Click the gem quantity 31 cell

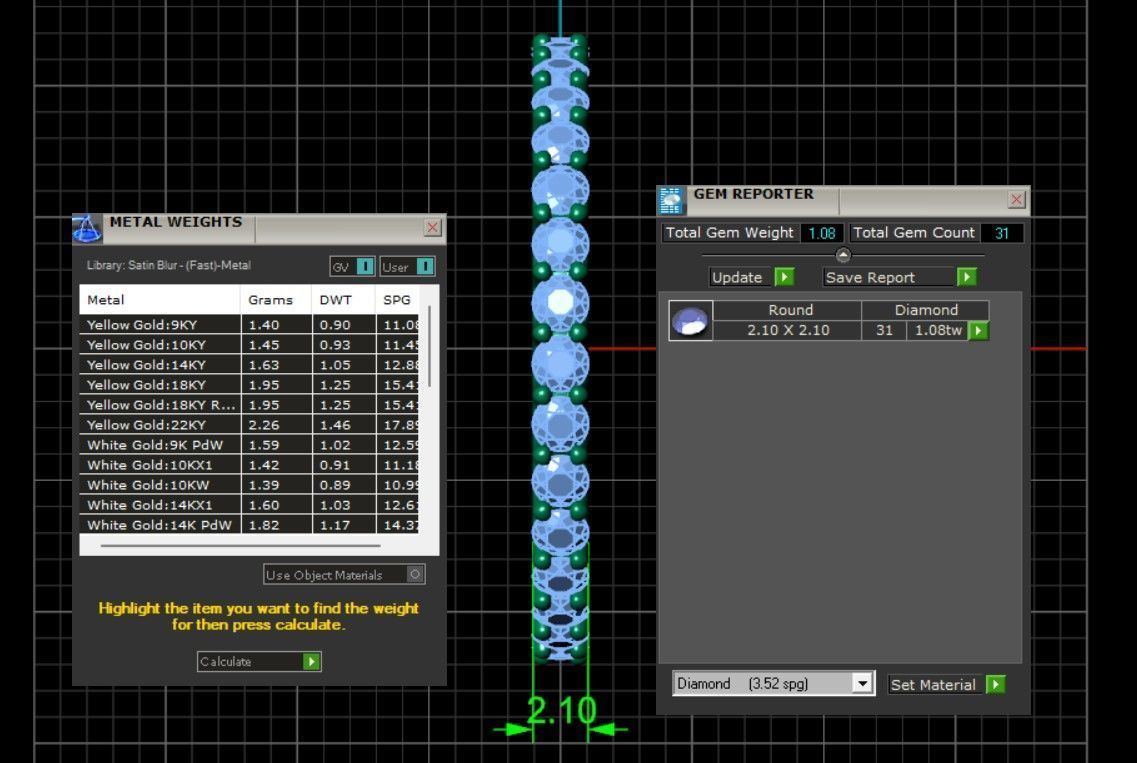point(884,330)
